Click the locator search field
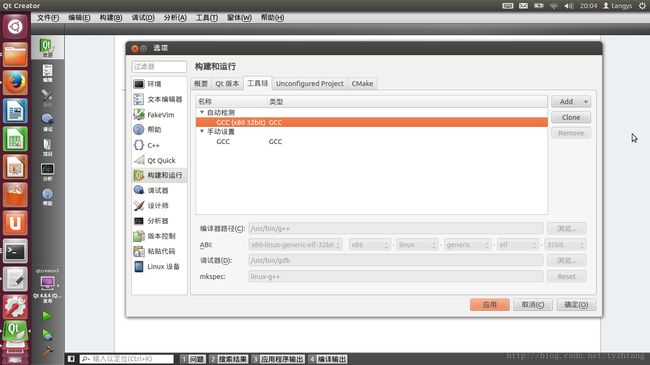The image size is (650, 365). point(126,359)
